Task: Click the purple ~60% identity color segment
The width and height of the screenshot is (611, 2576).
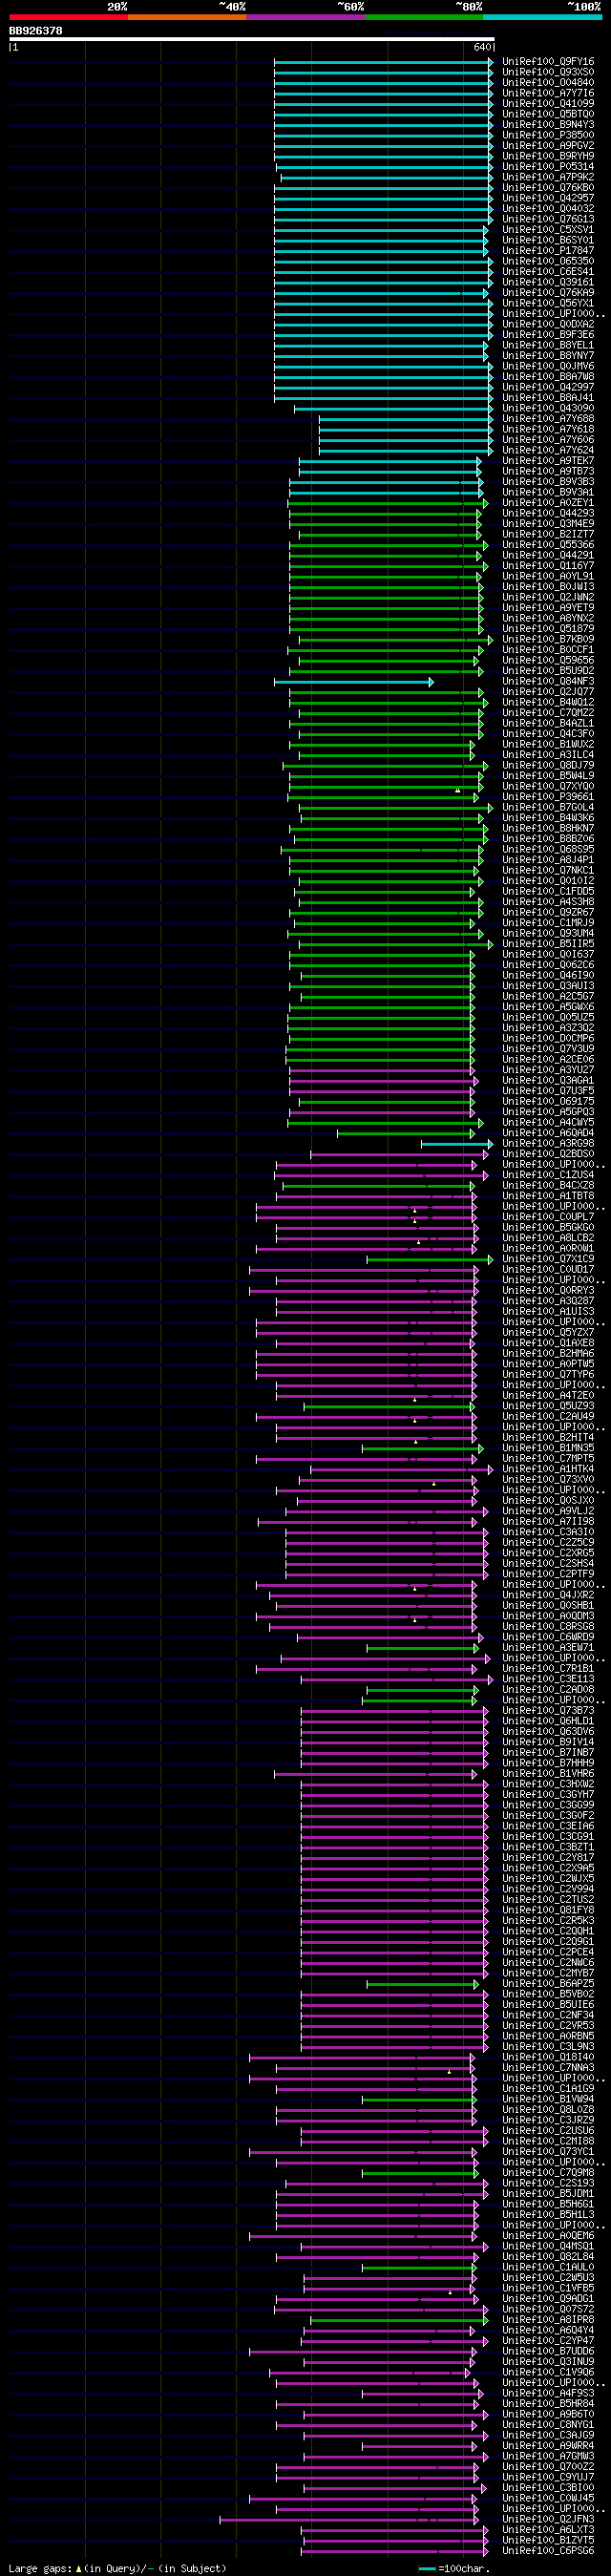Action: click(305, 17)
